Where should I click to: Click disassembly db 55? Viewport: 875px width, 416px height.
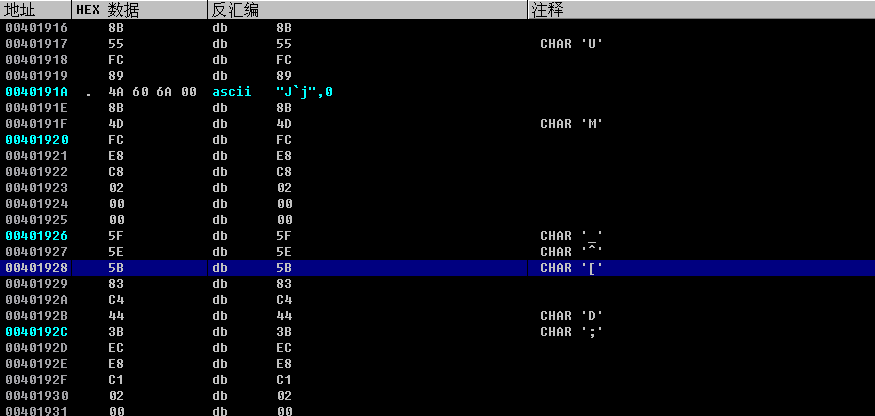pos(252,44)
